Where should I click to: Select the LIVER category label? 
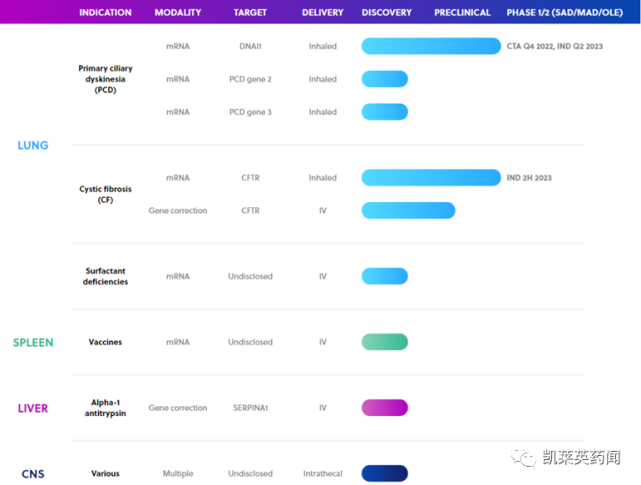pos(33,408)
